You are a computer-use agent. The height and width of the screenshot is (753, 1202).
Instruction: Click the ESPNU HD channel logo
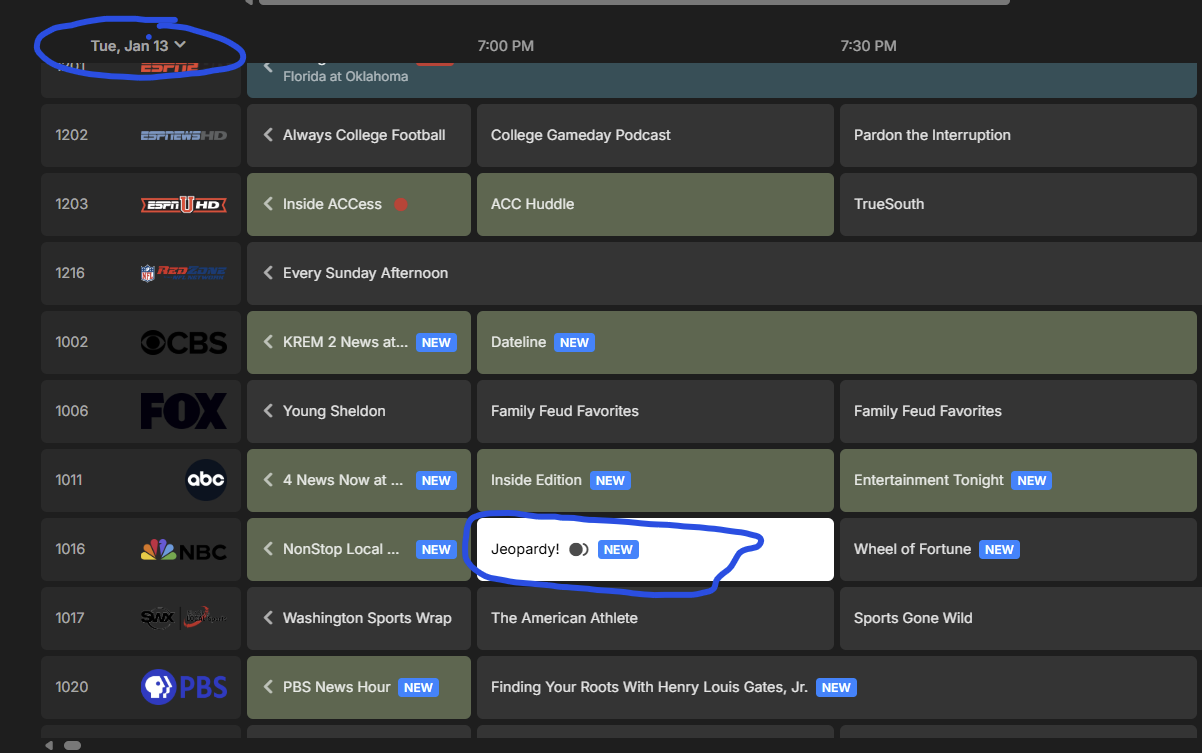click(x=184, y=204)
